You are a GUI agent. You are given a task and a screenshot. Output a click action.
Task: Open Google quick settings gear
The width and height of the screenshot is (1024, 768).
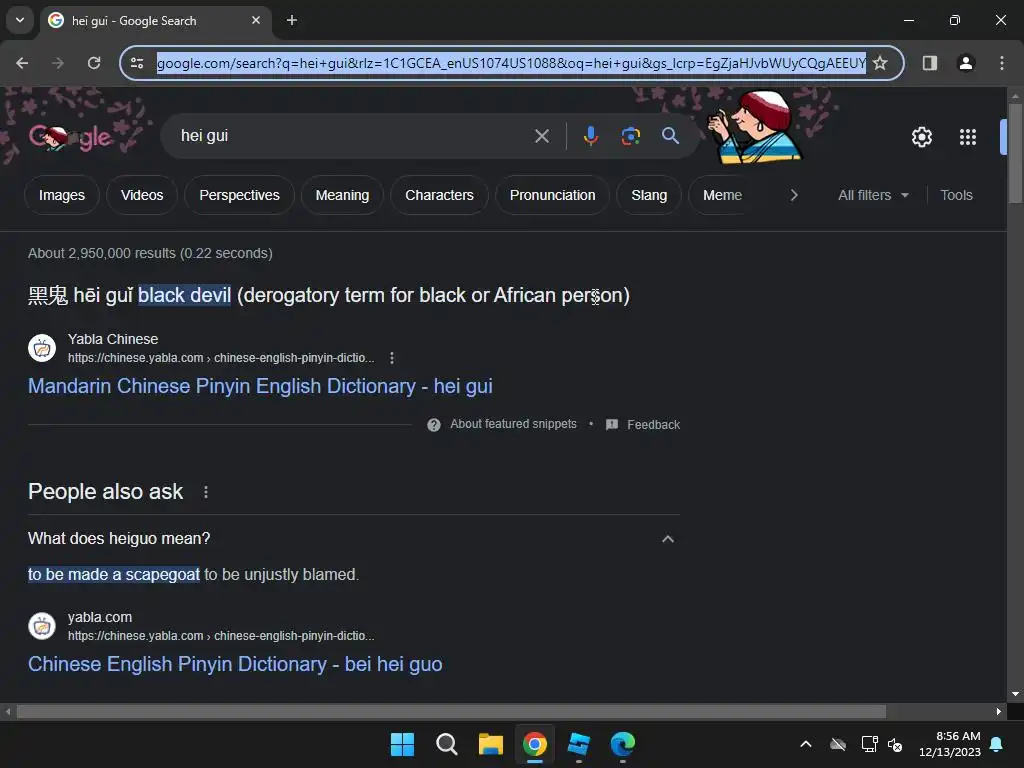pos(921,137)
